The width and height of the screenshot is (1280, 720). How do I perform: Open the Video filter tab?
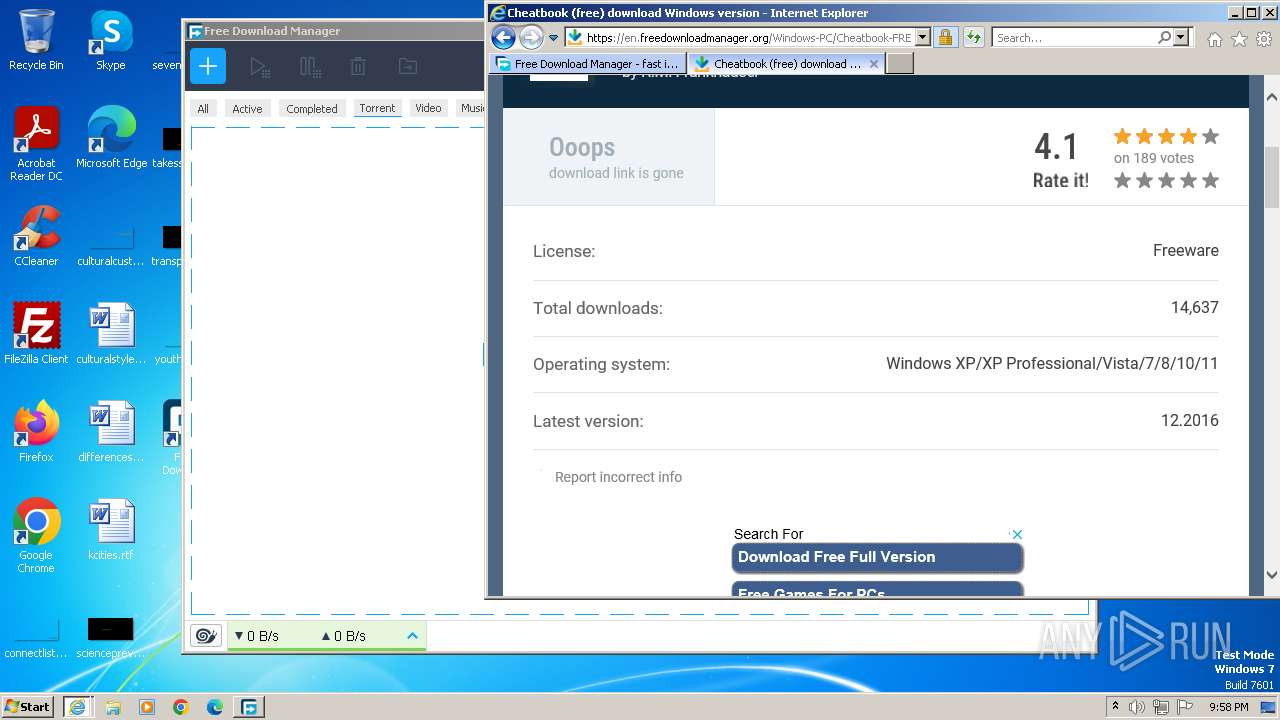[428, 108]
